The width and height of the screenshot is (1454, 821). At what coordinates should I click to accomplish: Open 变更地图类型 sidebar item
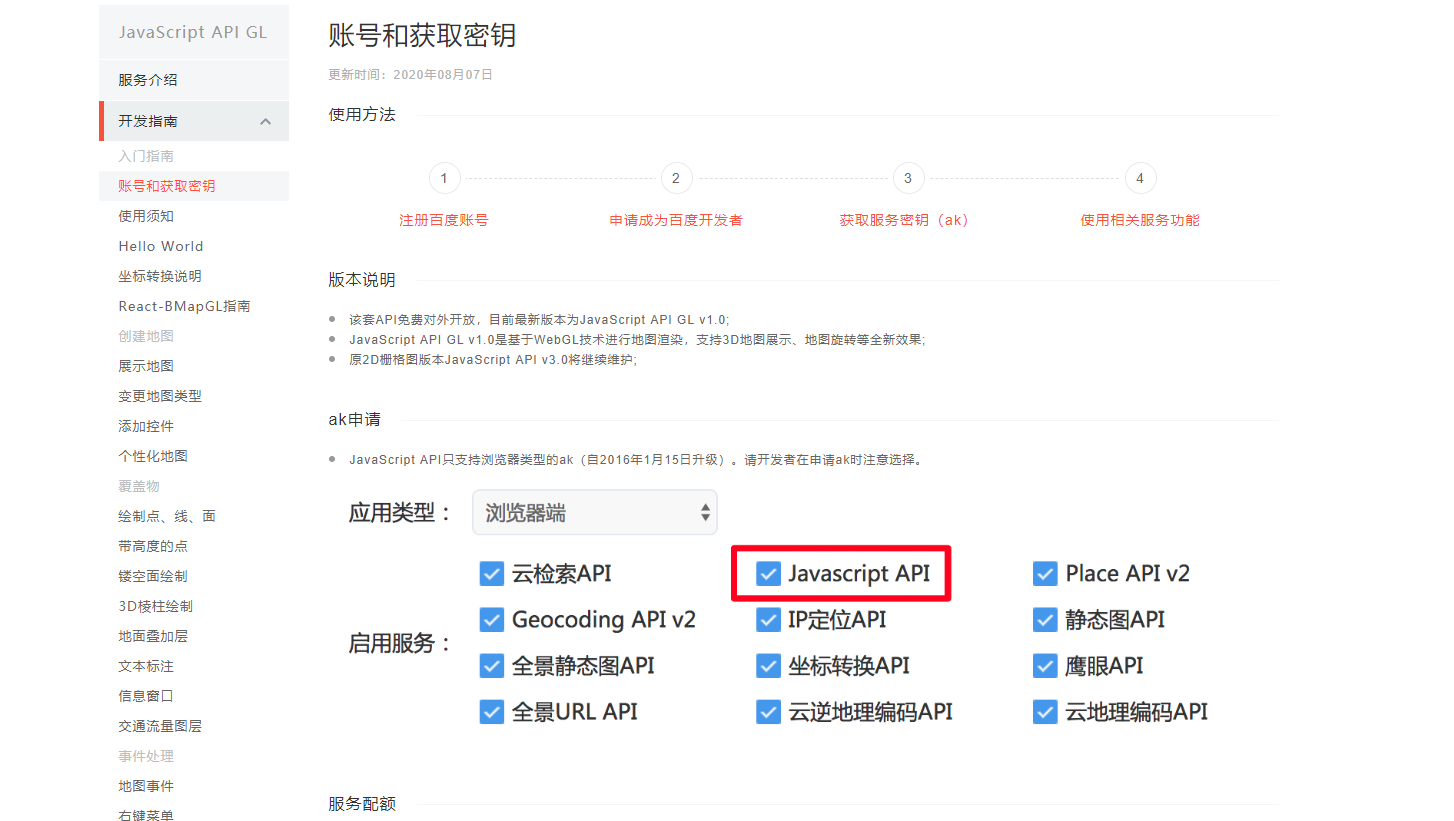tap(160, 396)
